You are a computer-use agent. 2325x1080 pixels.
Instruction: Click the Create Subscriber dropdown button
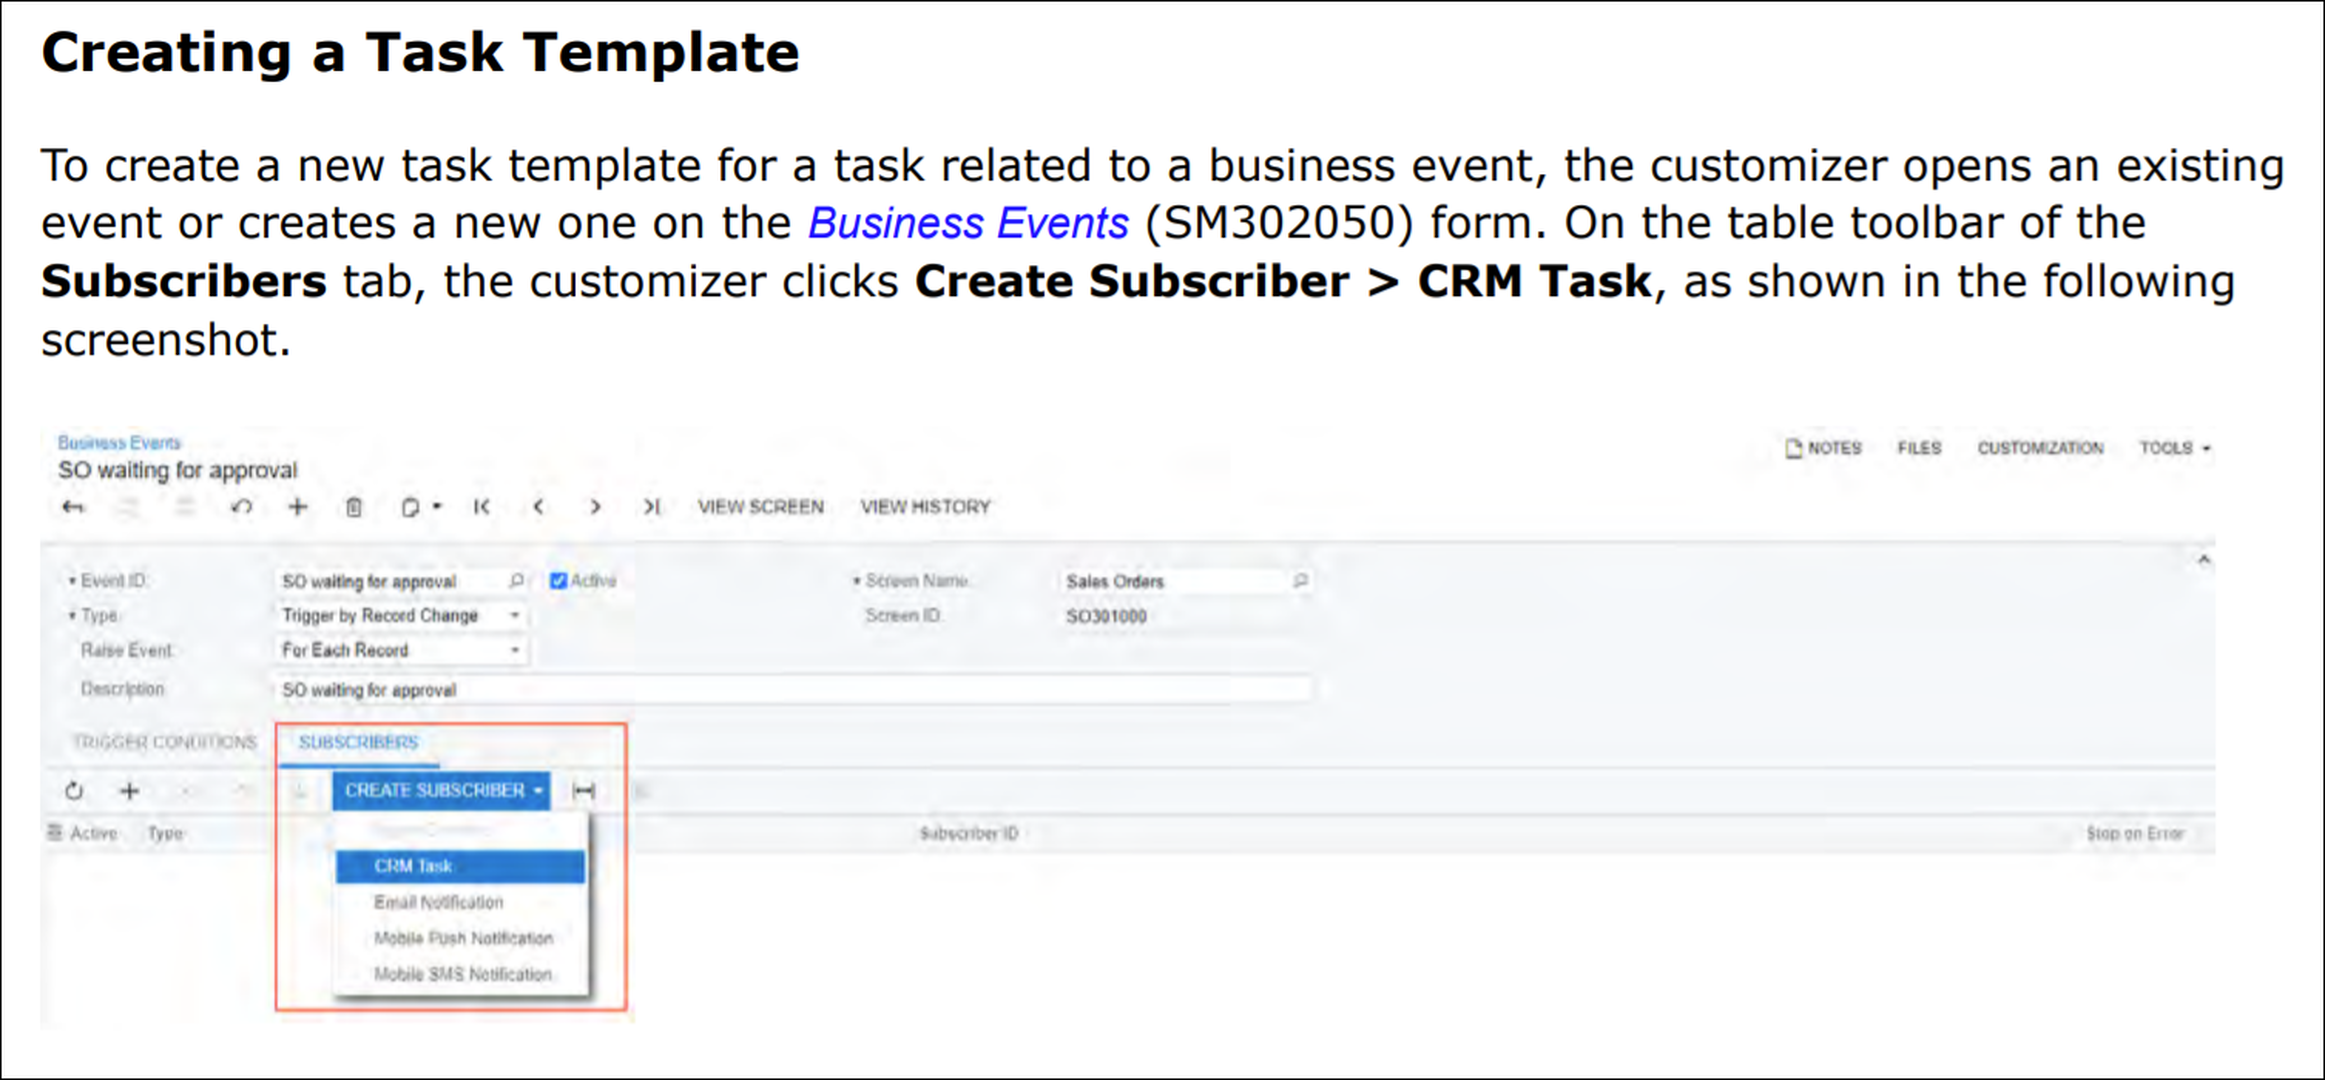pos(442,791)
